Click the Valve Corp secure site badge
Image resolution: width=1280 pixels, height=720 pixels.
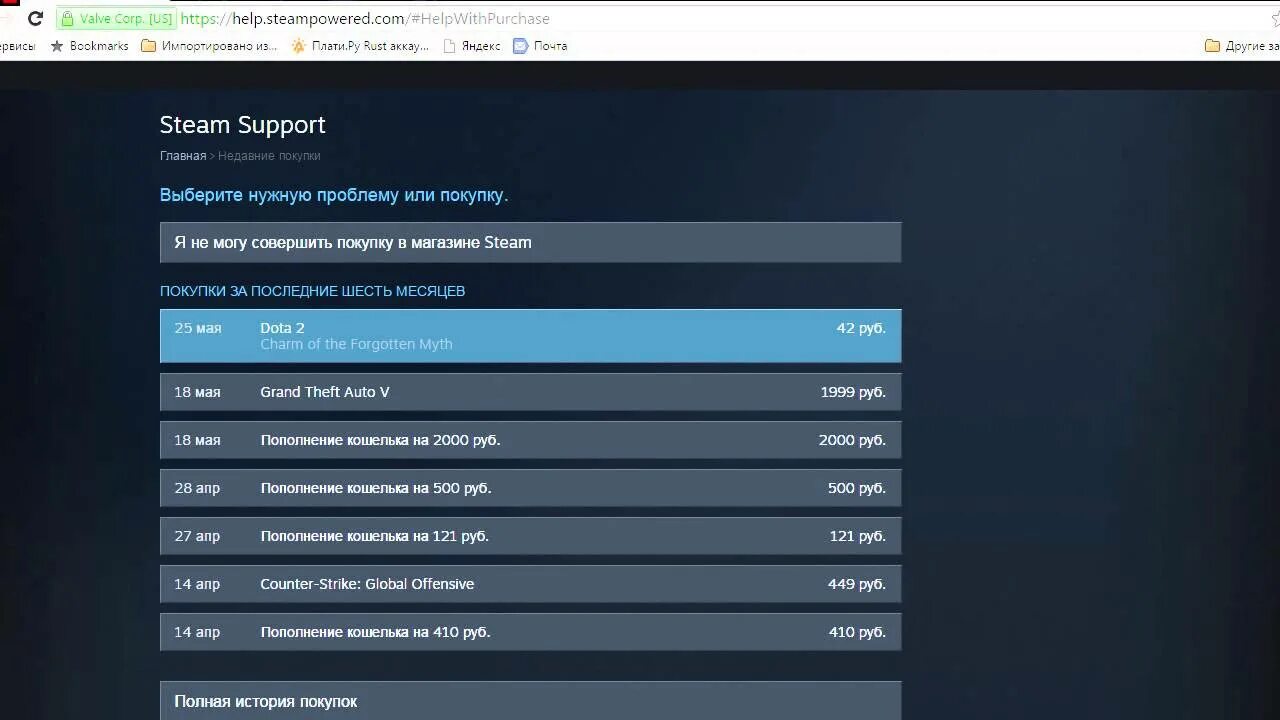click(x=116, y=19)
